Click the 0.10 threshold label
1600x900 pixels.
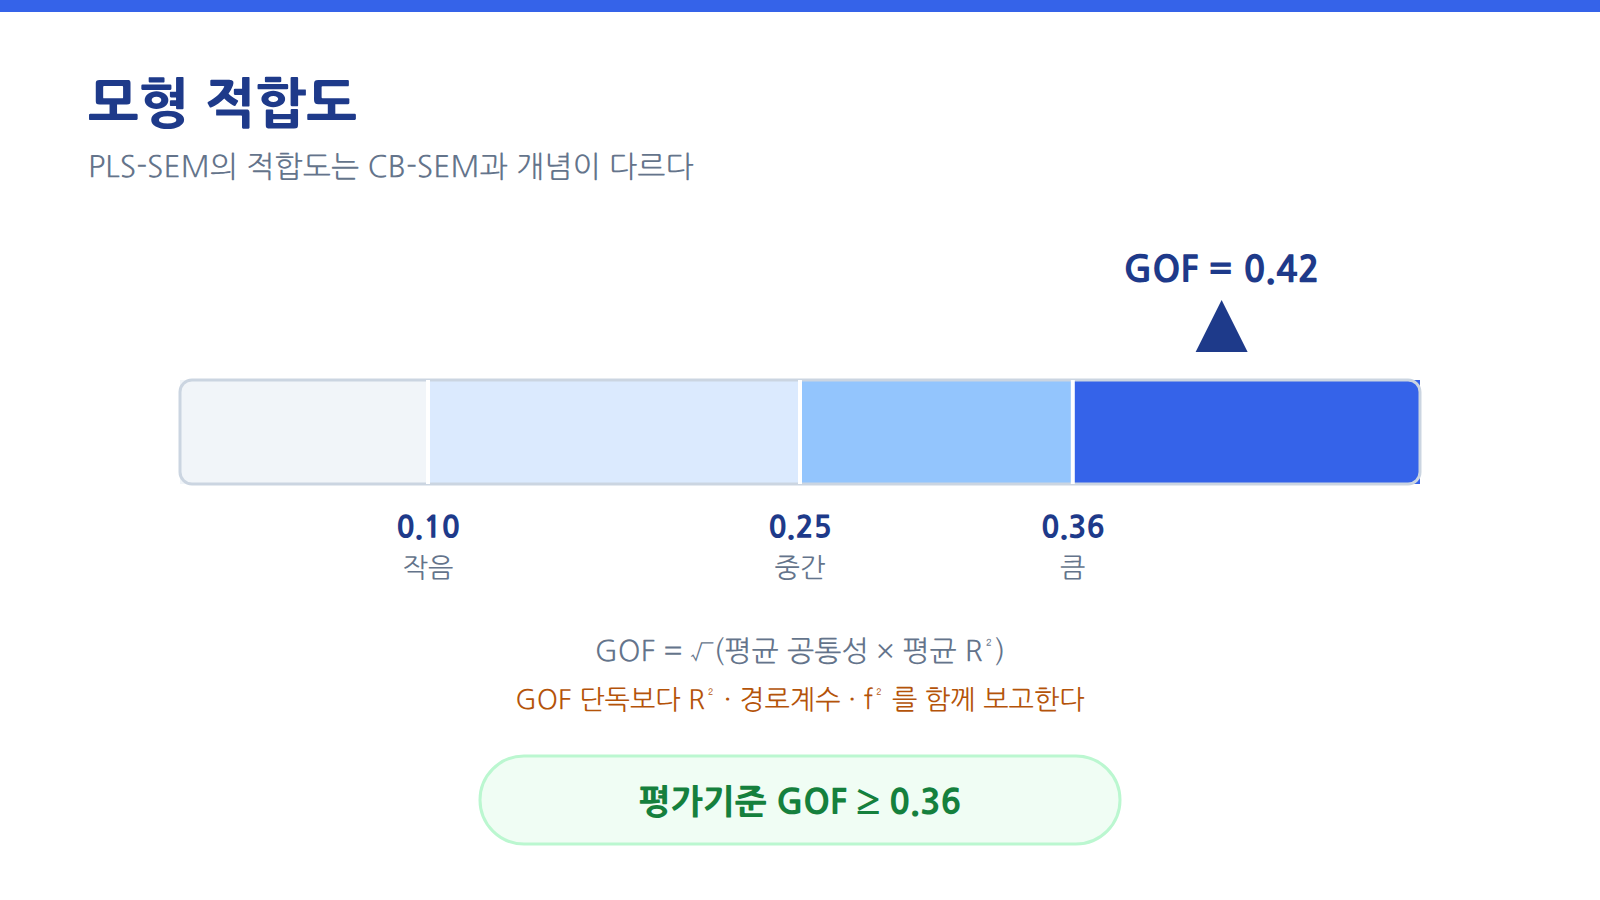428,527
